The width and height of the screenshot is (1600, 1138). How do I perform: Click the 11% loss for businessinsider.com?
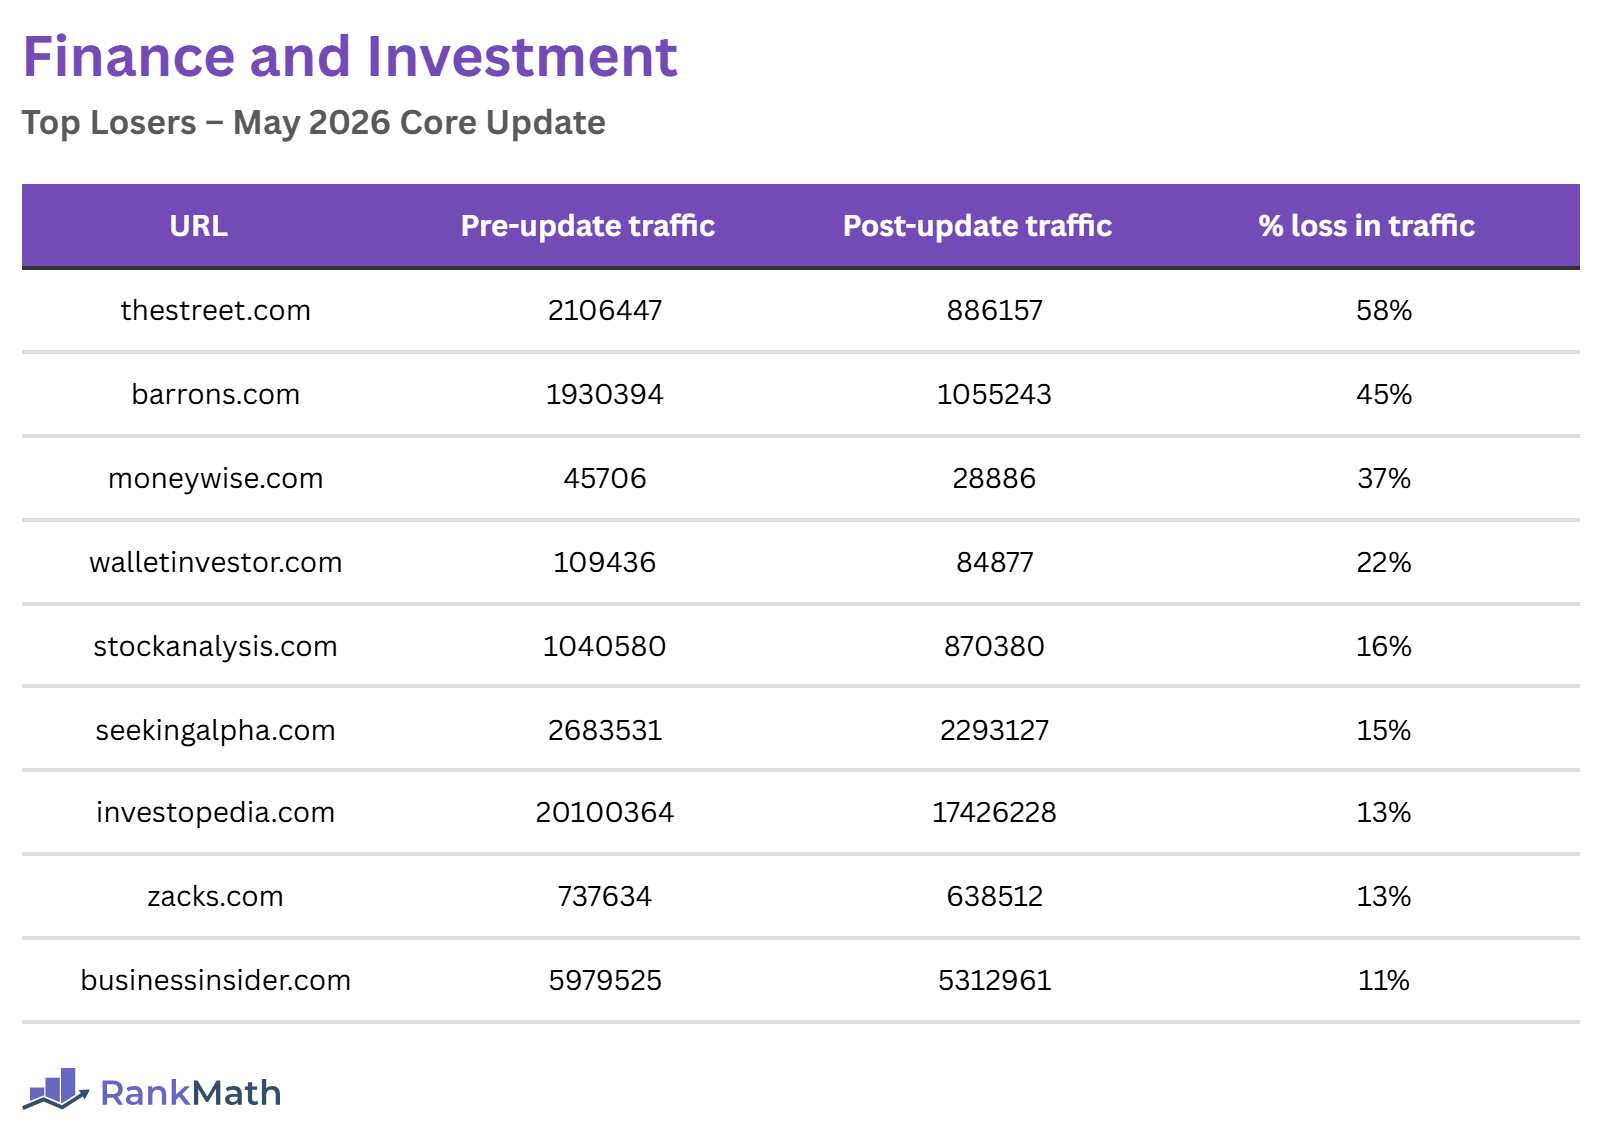(1384, 980)
